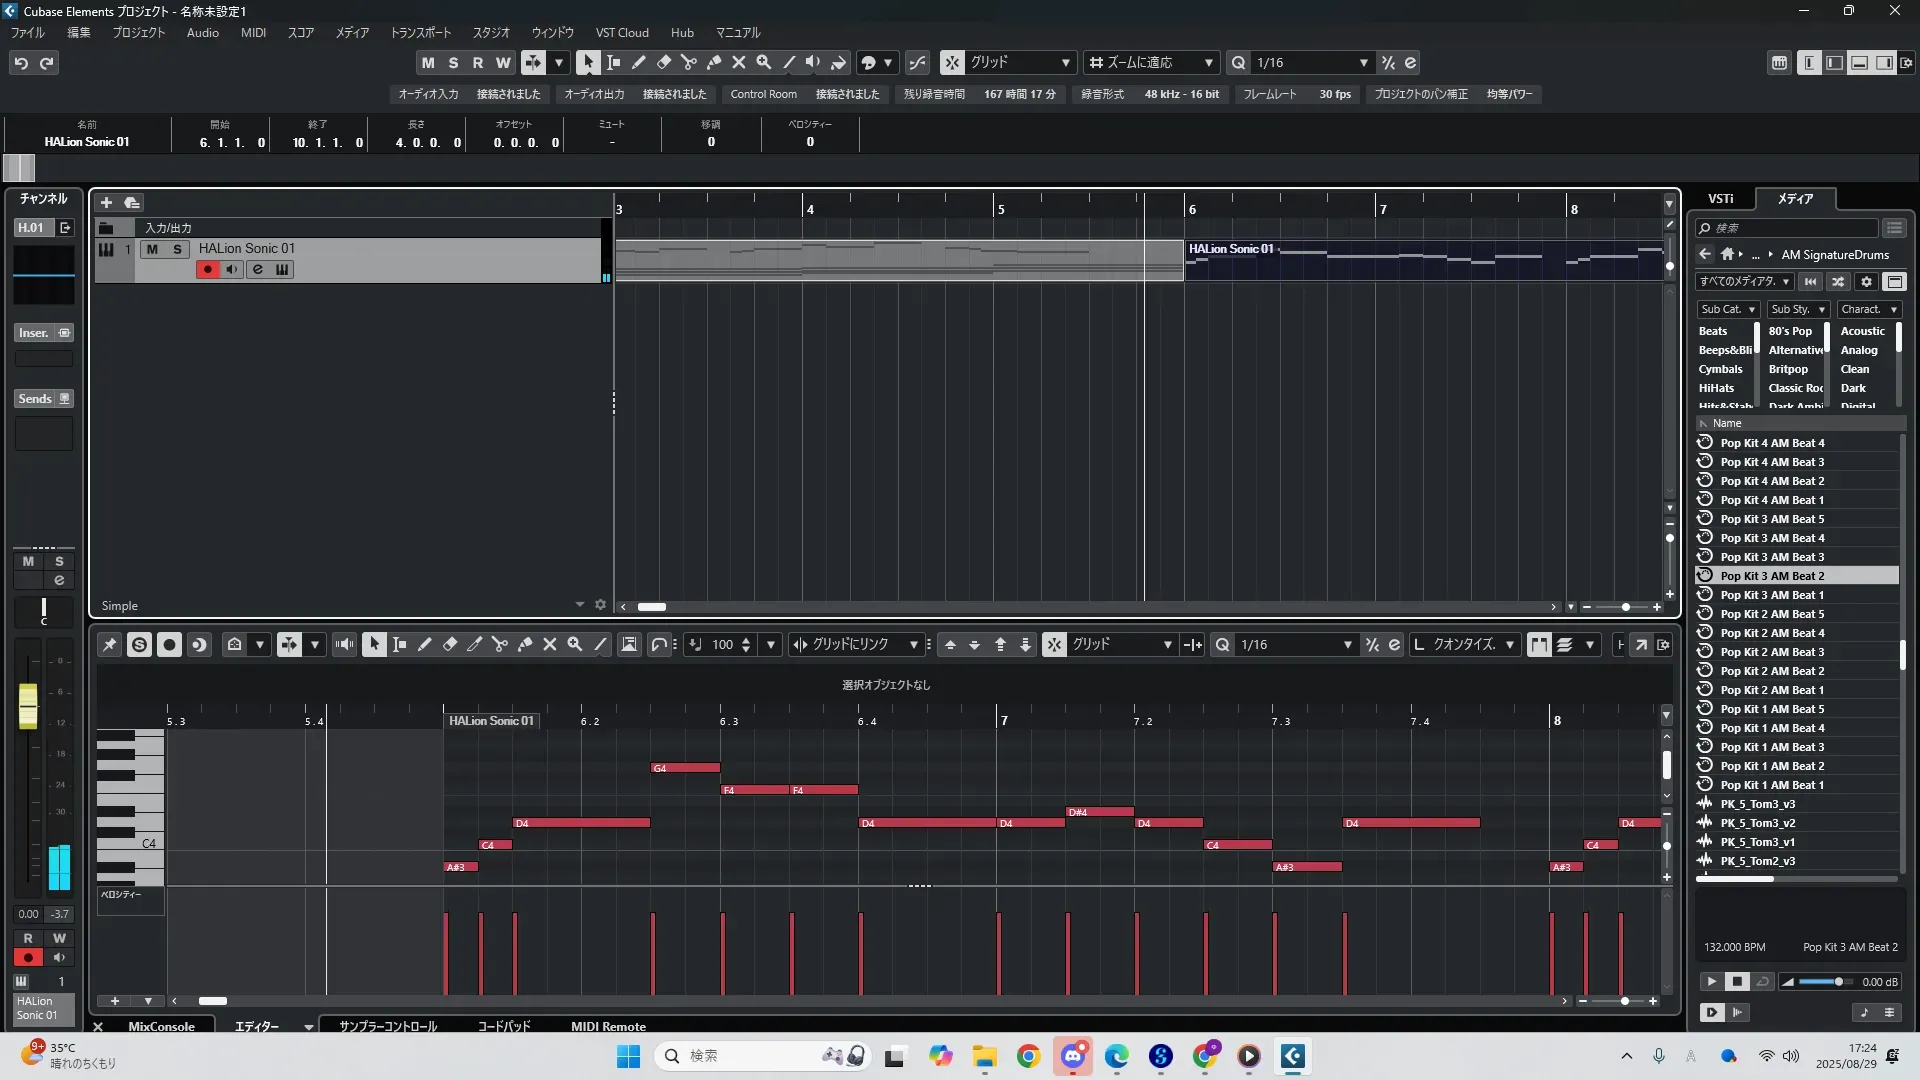The image size is (1920, 1080).
Task: Select the Draw pencil tool in main toolbar
Action: 638,62
